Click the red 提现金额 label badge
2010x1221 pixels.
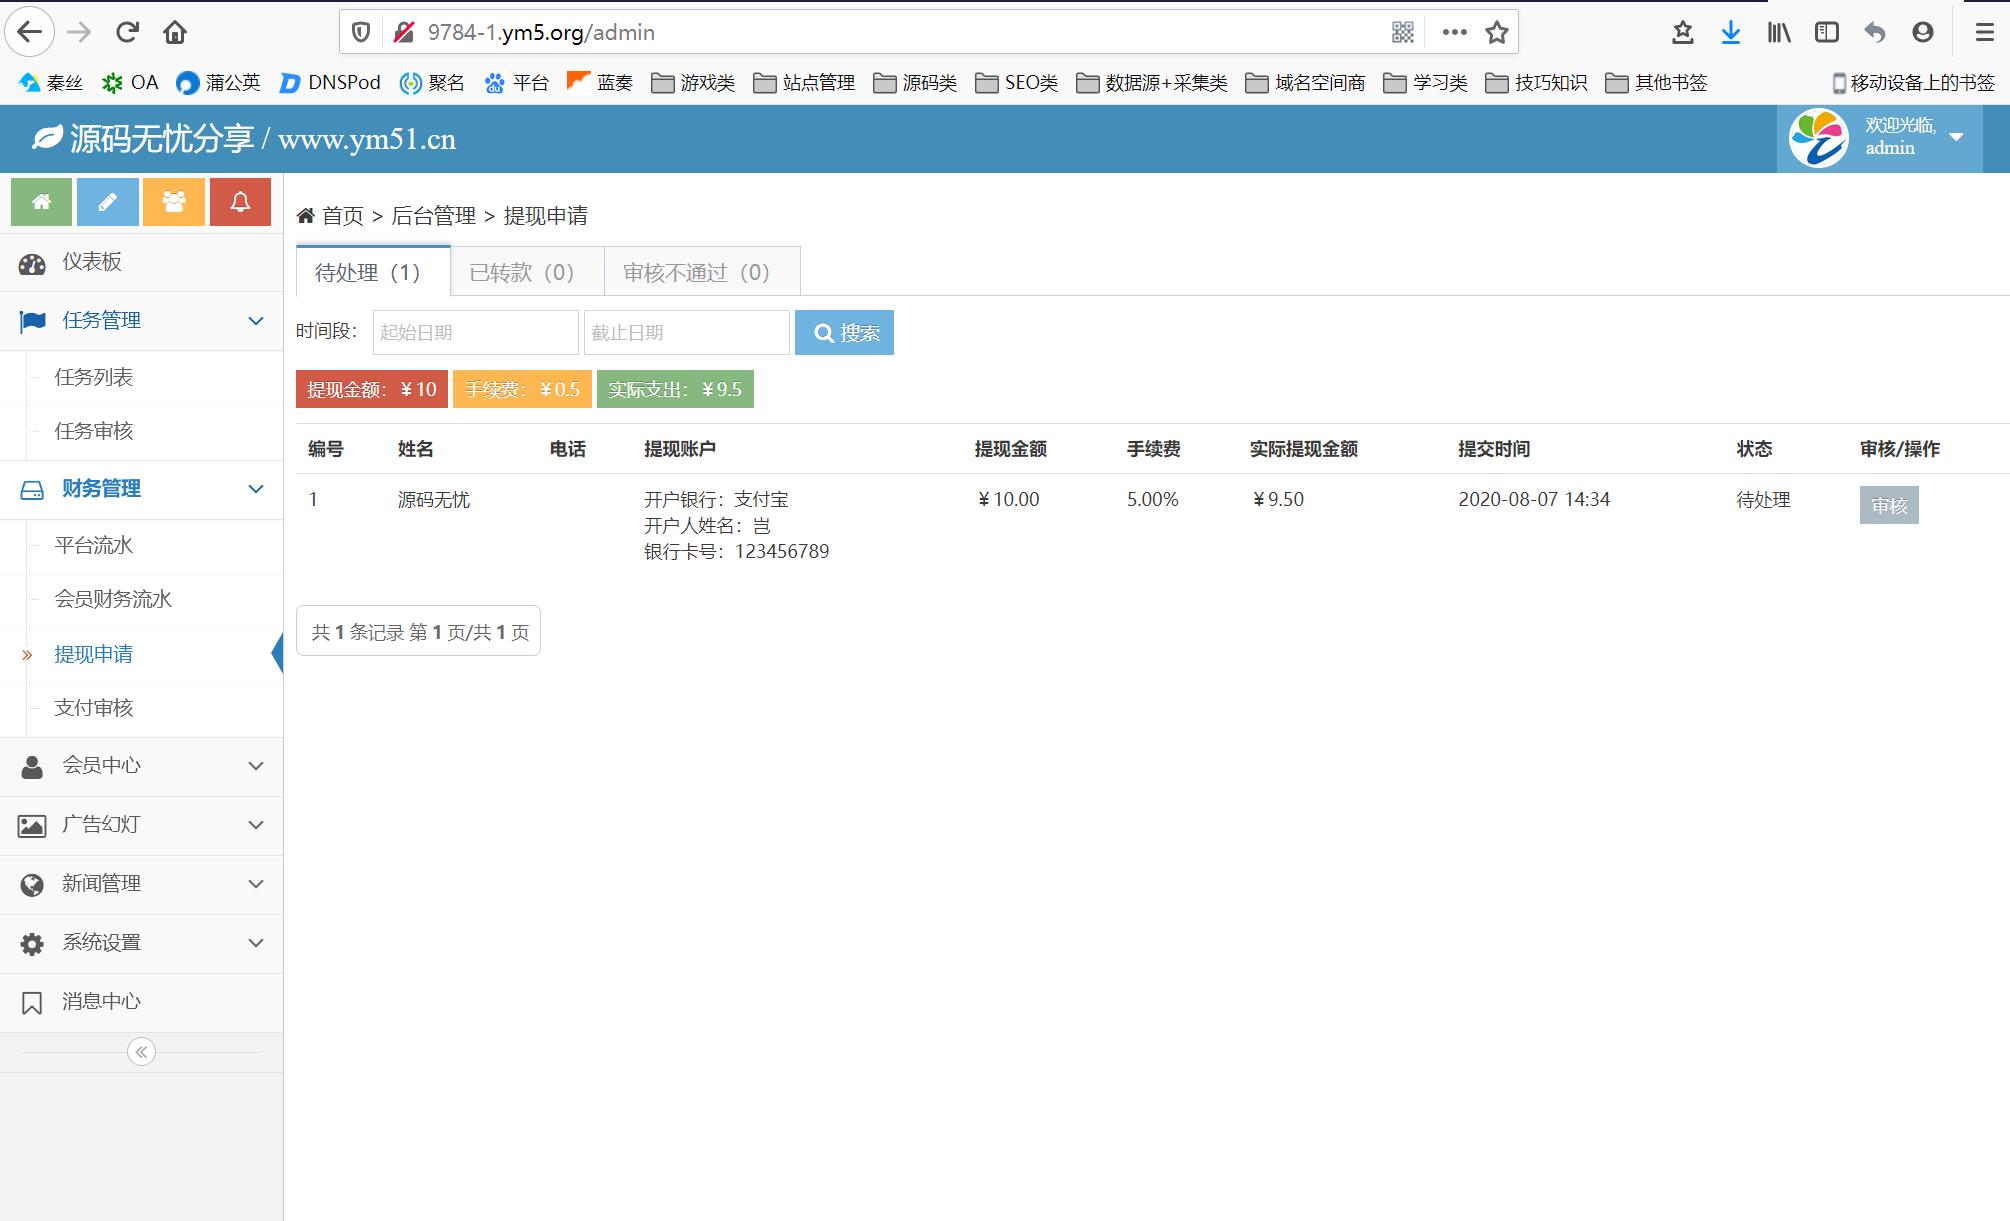tap(372, 390)
